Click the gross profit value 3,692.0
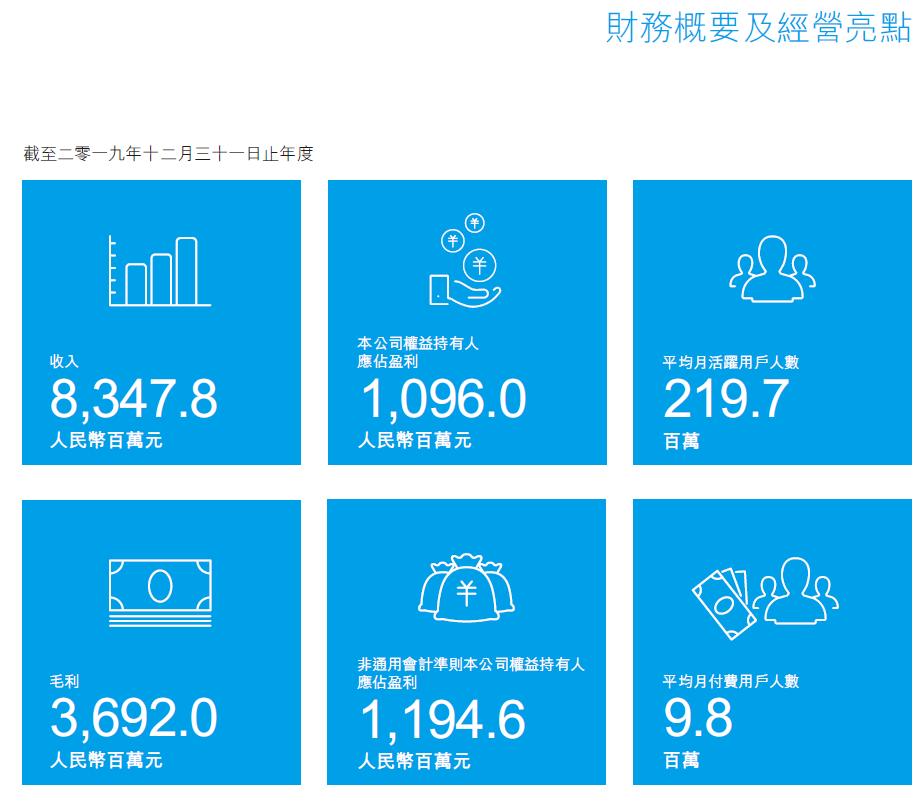 click(134, 718)
